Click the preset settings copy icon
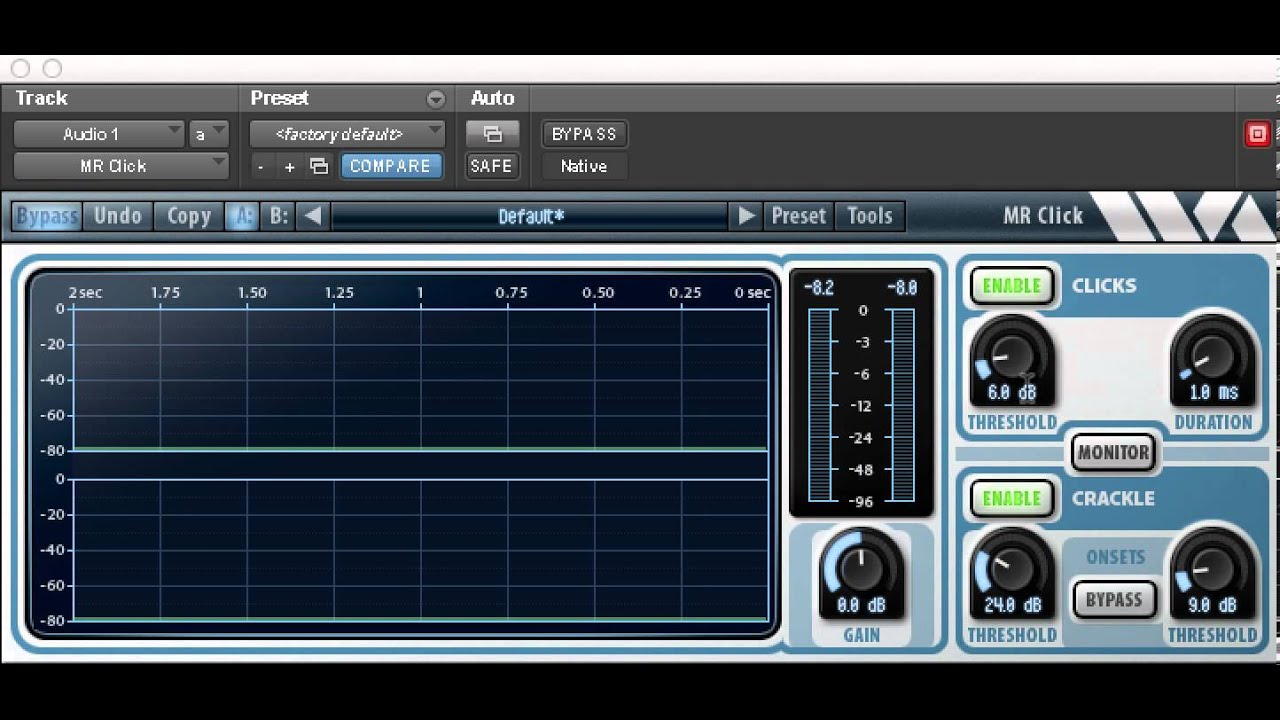The height and width of the screenshot is (720, 1280). point(319,166)
